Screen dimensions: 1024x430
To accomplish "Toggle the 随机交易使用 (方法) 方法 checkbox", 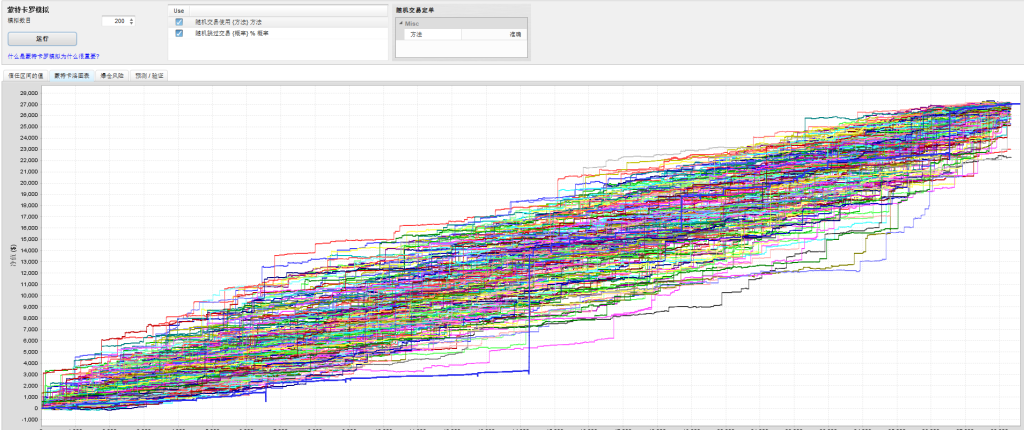I will click(x=179, y=22).
